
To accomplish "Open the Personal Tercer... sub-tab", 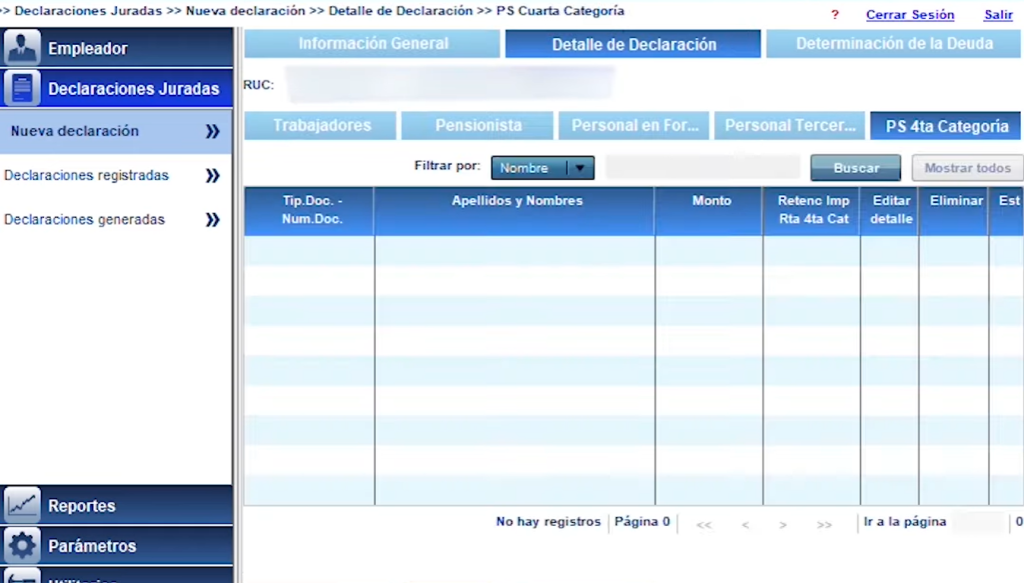I will tap(789, 126).
